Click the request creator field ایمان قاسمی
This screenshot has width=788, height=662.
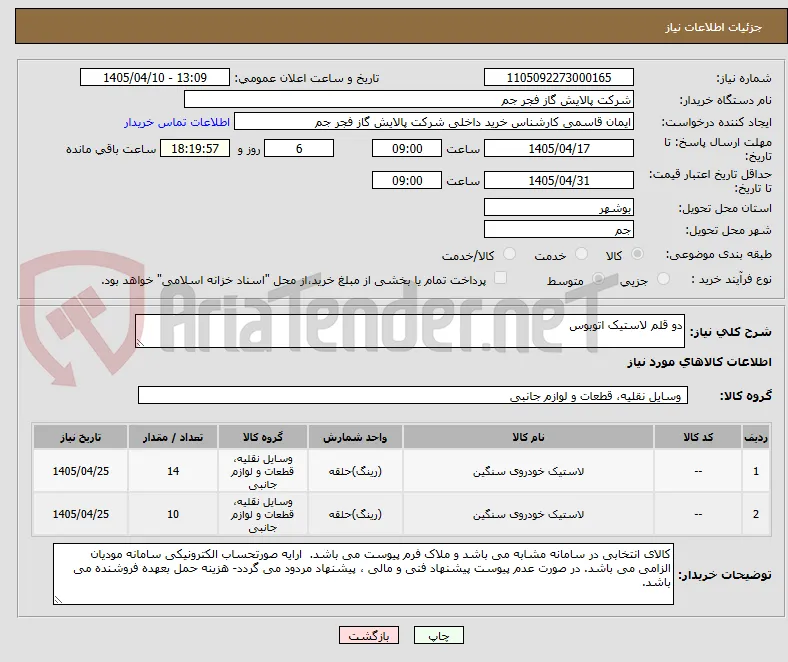[x=434, y=122]
